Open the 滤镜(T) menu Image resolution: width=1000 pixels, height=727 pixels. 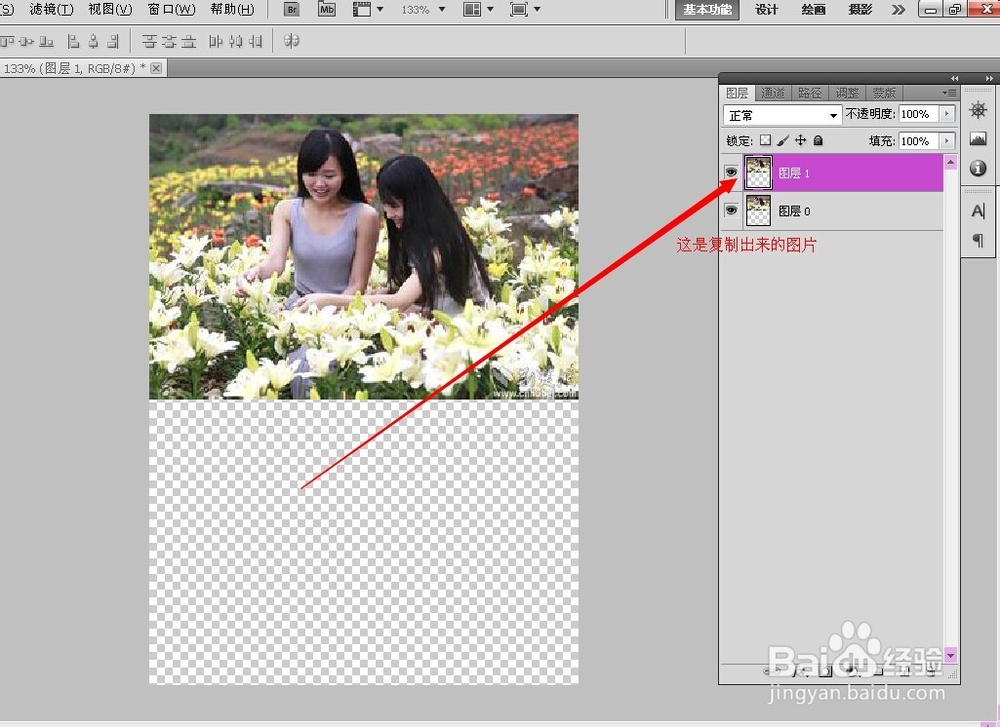click(52, 10)
